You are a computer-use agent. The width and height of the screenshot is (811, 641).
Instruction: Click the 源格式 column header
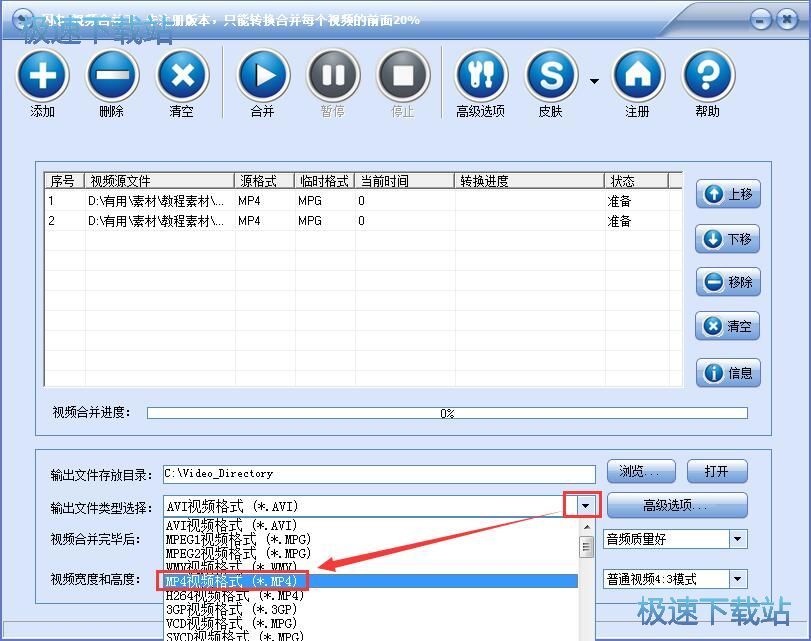click(x=264, y=181)
